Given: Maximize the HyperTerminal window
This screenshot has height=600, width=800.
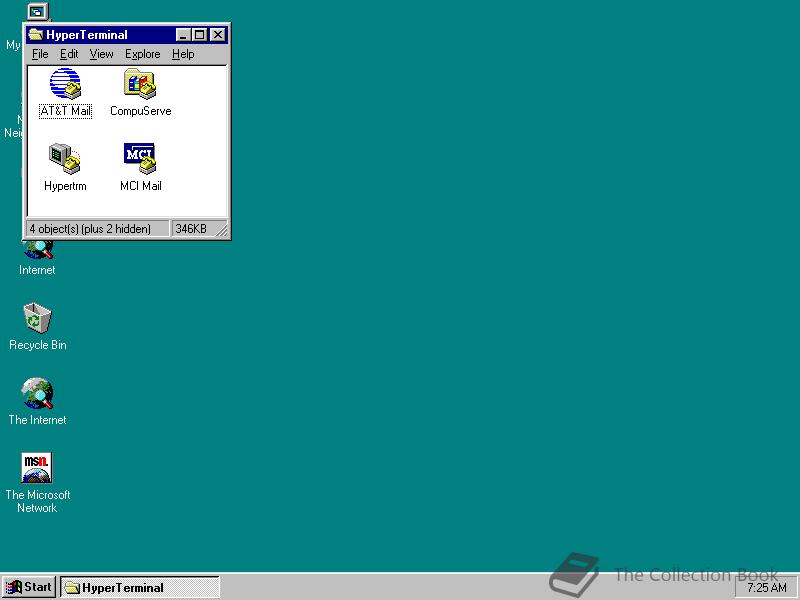Looking at the screenshot, I should click(x=199, y=35).
